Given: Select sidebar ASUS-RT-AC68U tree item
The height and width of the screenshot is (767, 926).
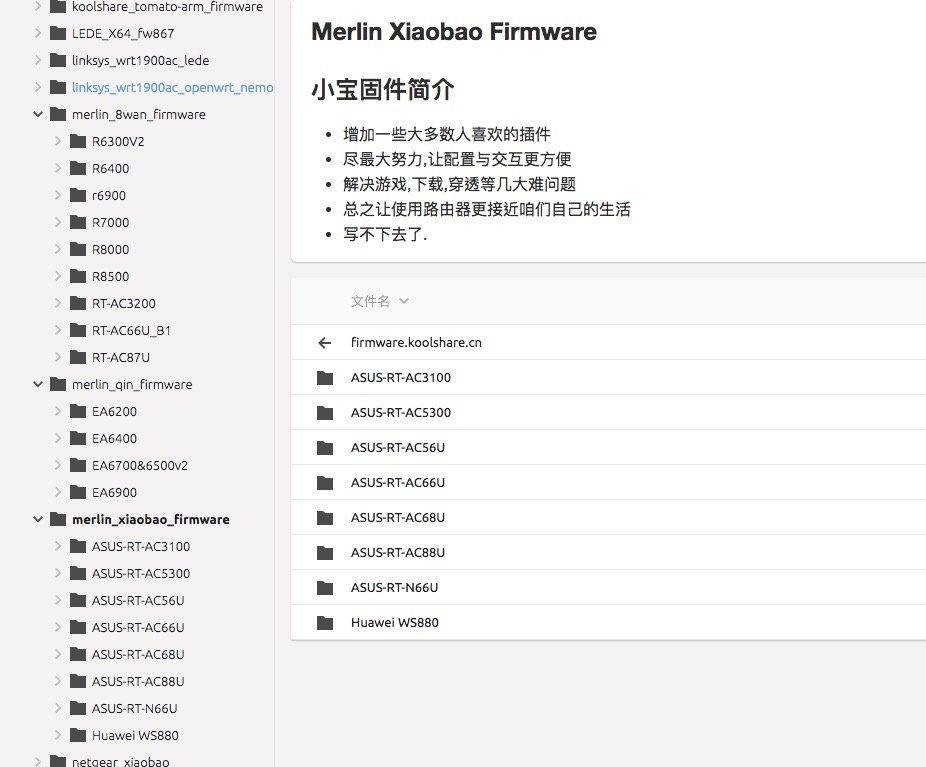Looking at the screenshot, I should click(x=138, y=654).
